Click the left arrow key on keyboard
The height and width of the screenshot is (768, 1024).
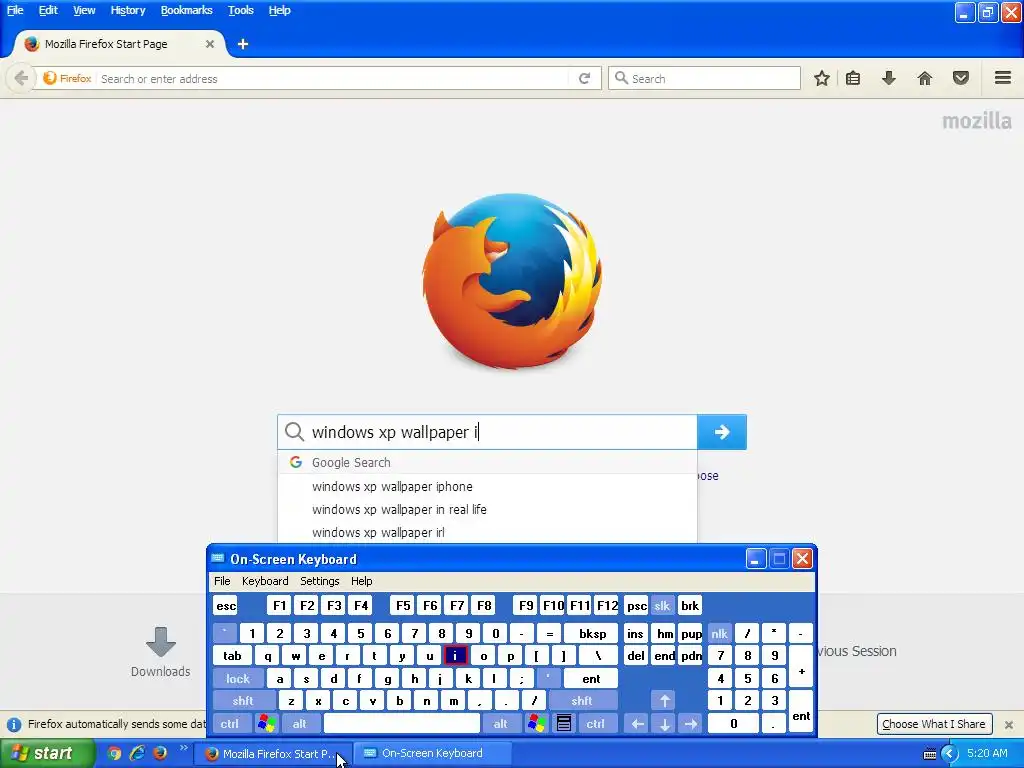tap(637, 724)
